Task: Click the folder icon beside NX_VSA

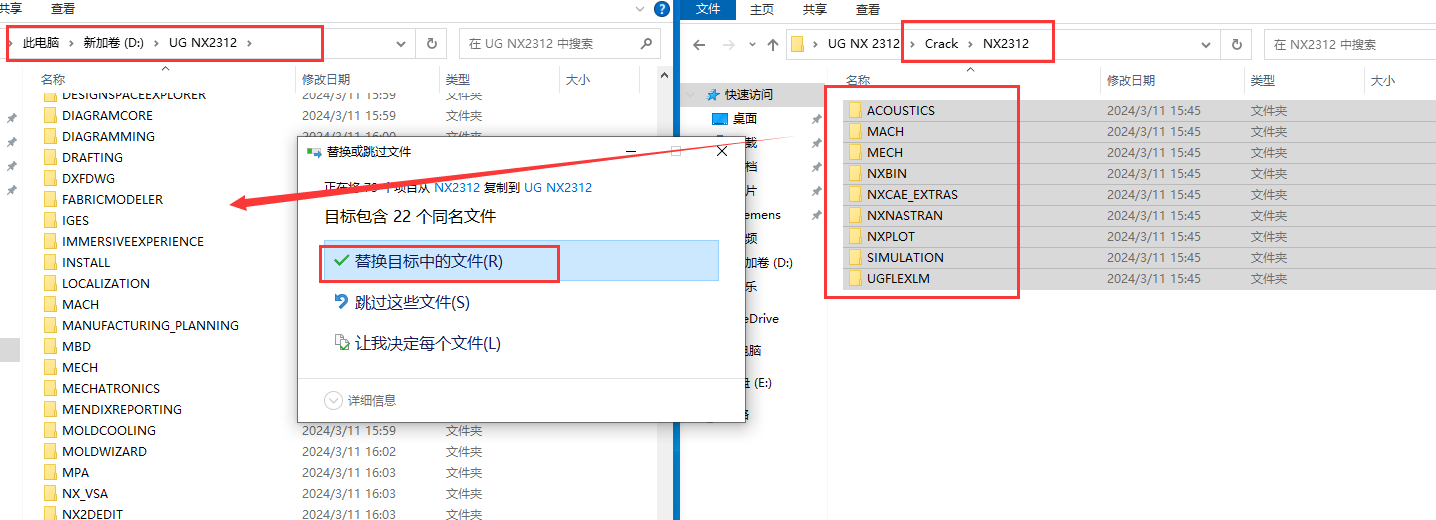Action: click(x=50, y=493)
